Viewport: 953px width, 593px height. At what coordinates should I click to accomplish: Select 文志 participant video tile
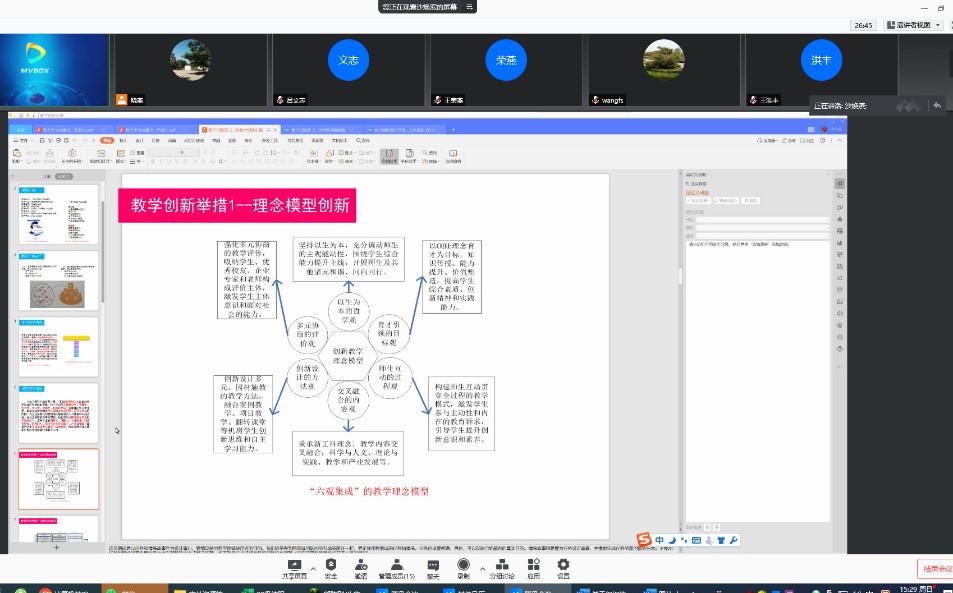coord(348,66)
